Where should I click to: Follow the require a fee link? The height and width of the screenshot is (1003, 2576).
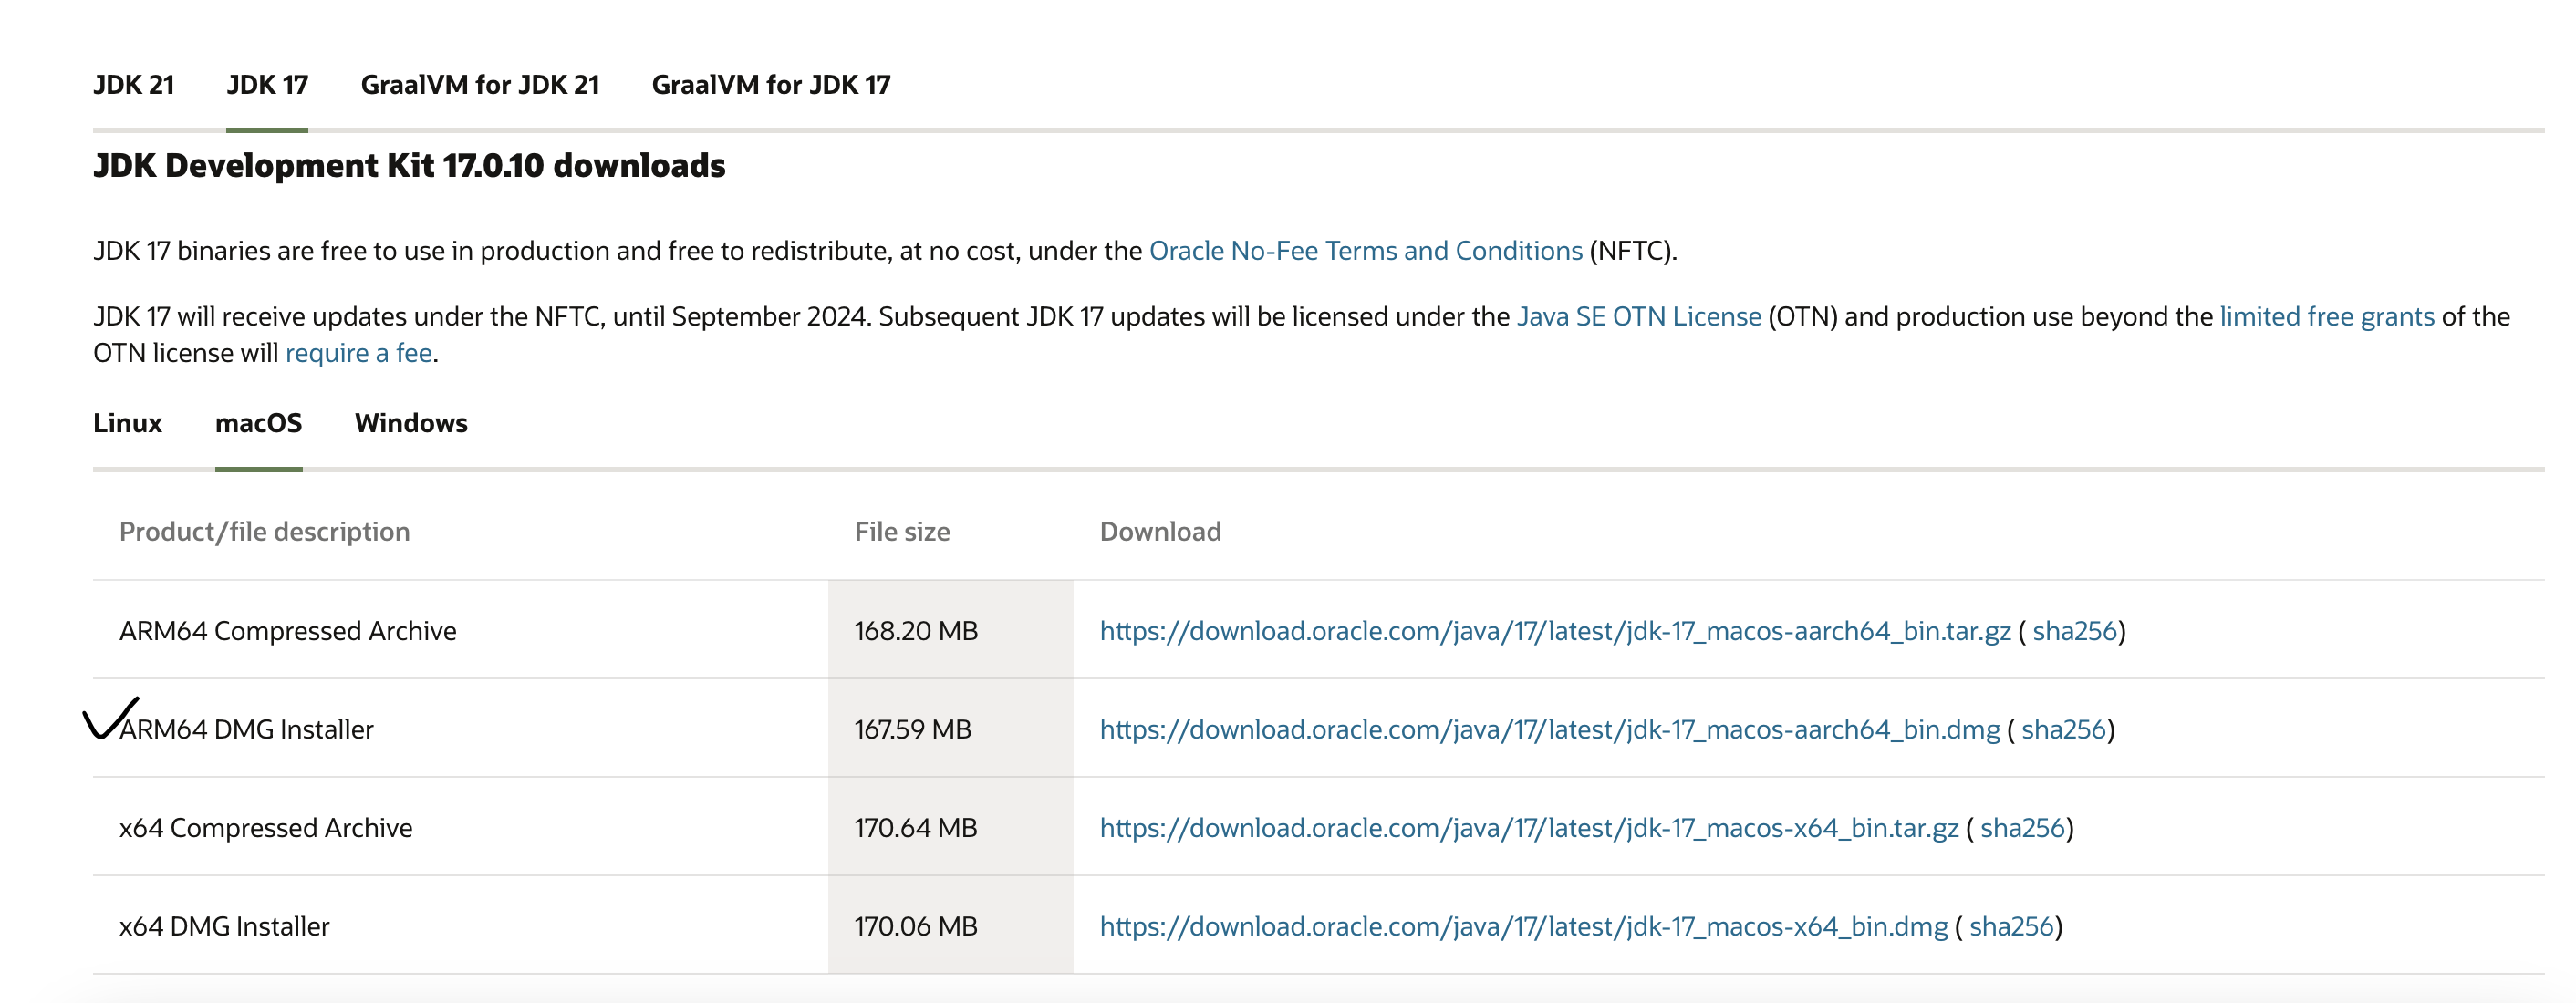(358, 353)
